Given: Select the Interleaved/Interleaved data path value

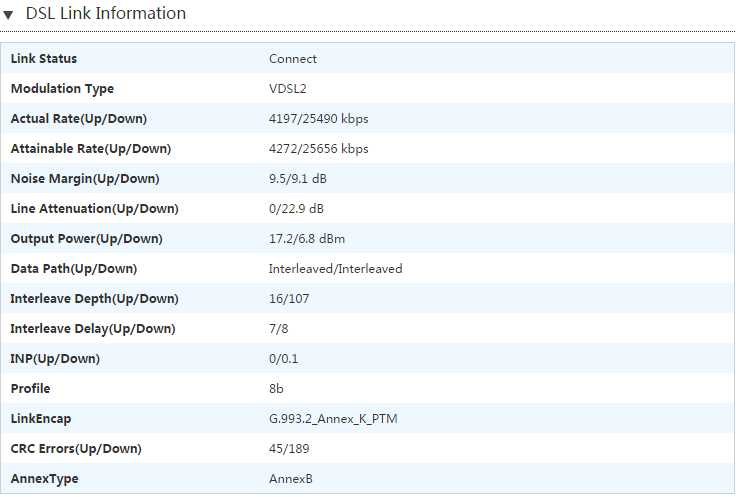Looking at the screenshot, I should point(335,269).
